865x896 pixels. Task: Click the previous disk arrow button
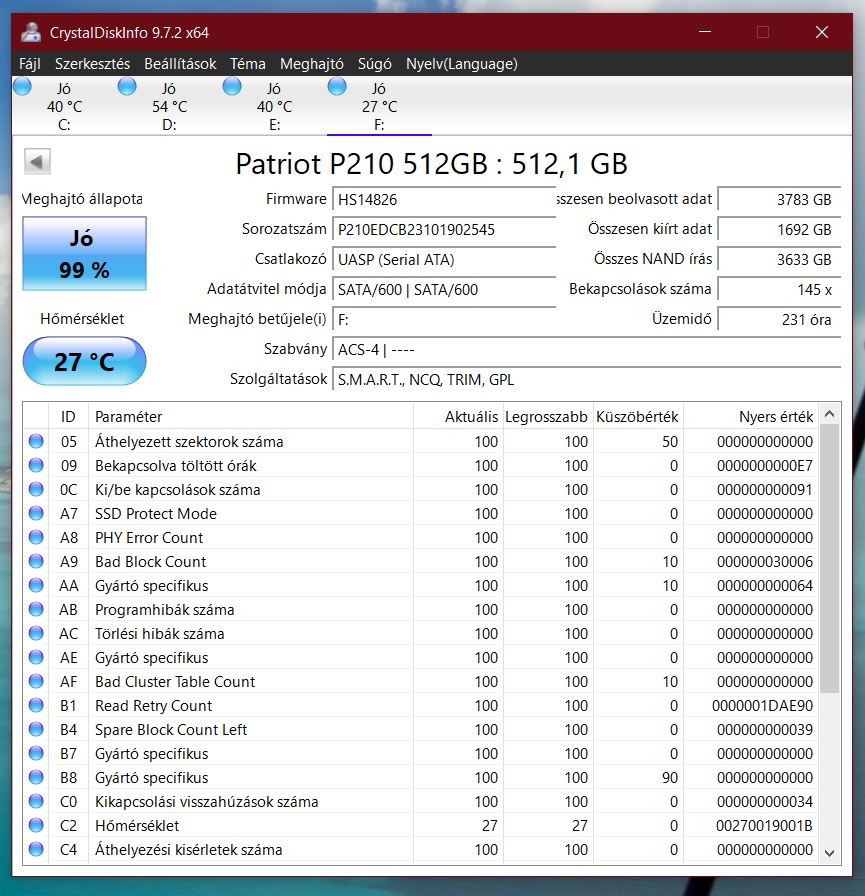tap(37, 162)
